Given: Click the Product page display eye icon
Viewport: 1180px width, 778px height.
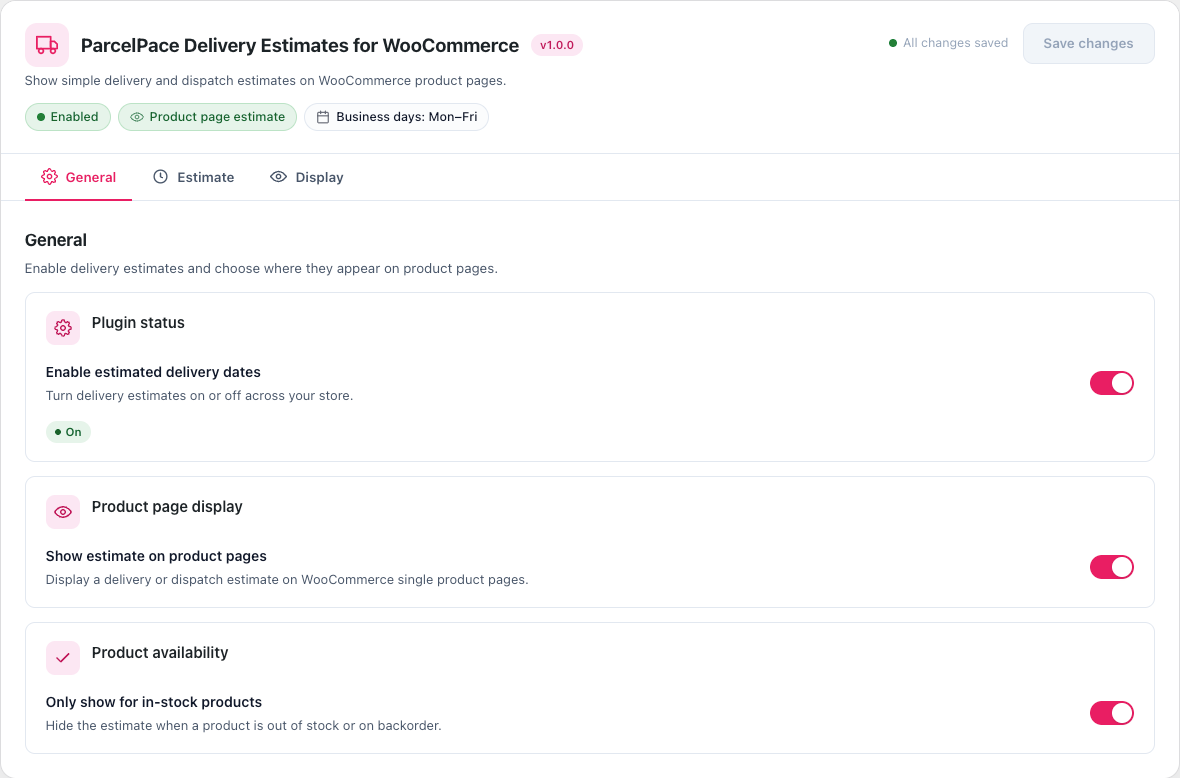Looking at the screenshot, I should [x=62, y=512].
